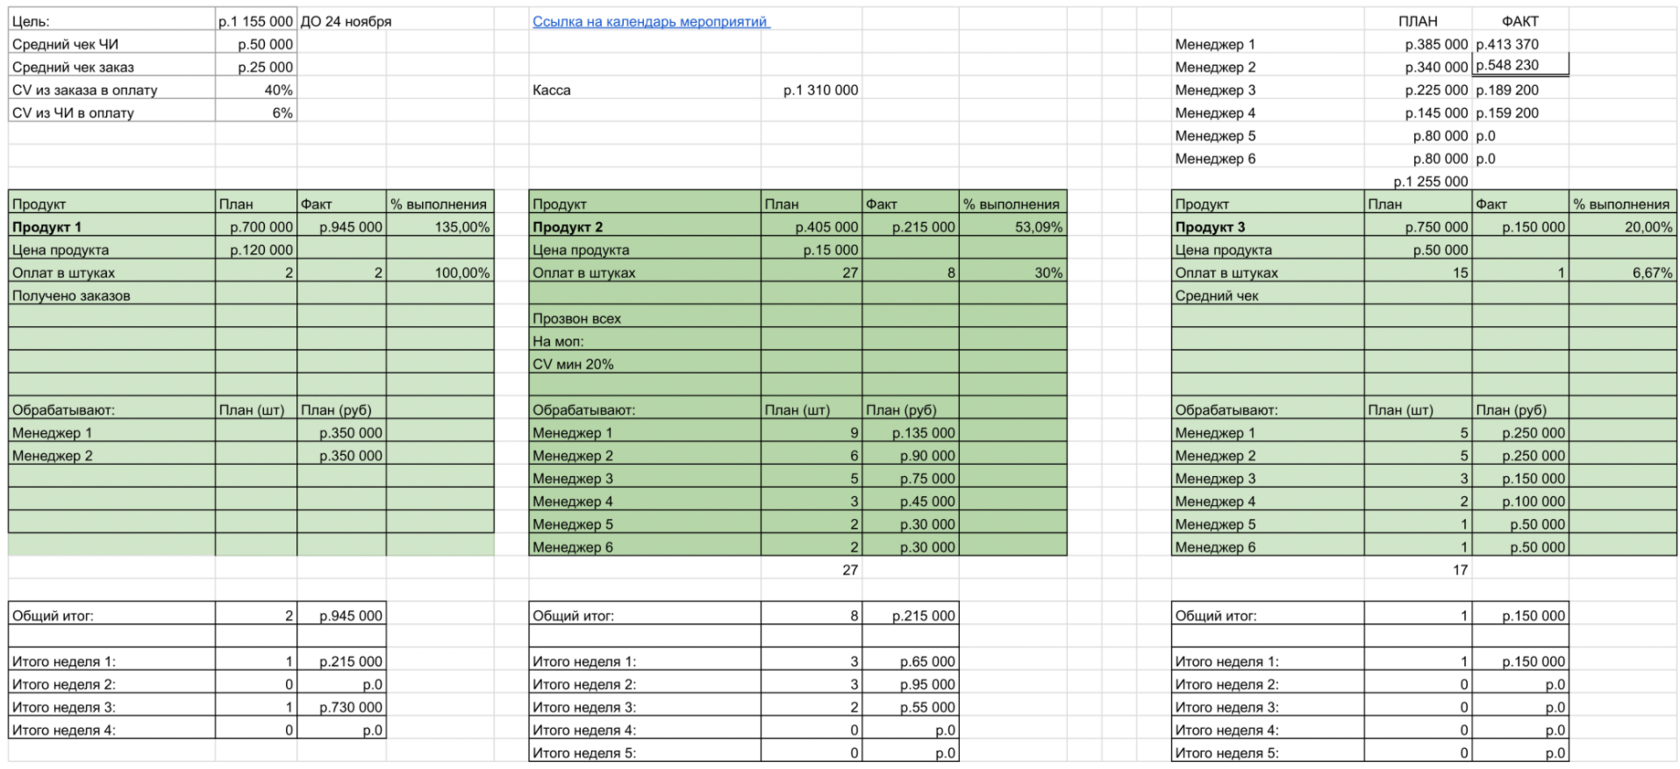
Task: Click the Касса value 'р.1 310 000'
Action: (x=812, y=90)
